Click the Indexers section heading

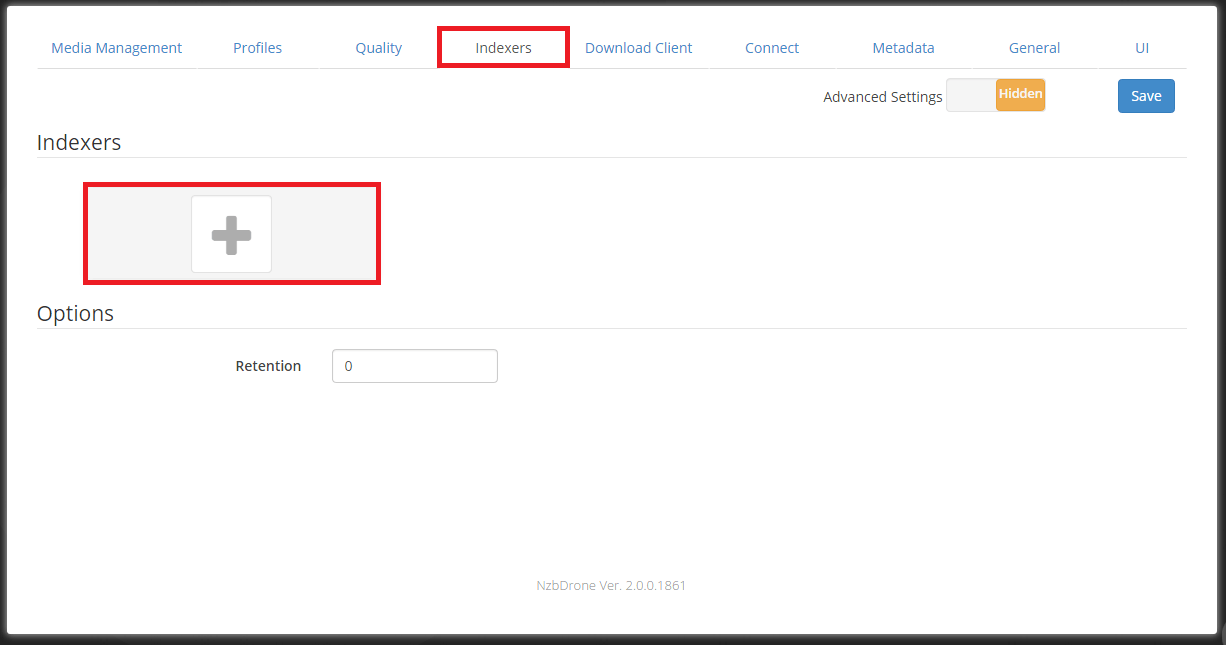(79, 142)
